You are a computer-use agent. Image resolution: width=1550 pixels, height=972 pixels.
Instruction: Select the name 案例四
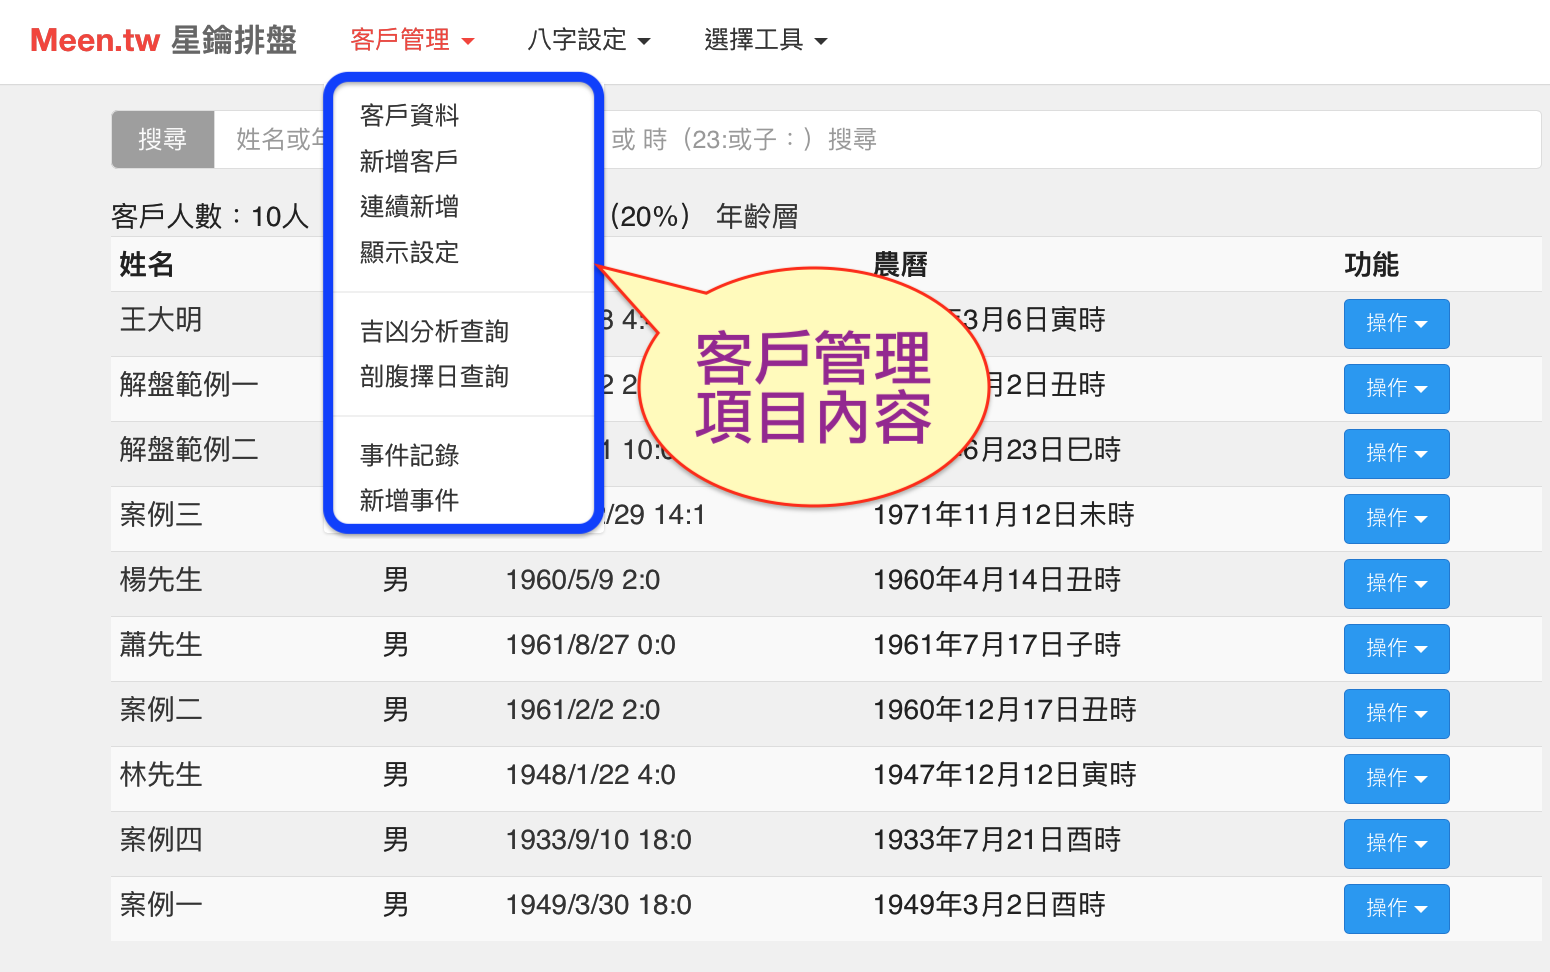[161, 839]
